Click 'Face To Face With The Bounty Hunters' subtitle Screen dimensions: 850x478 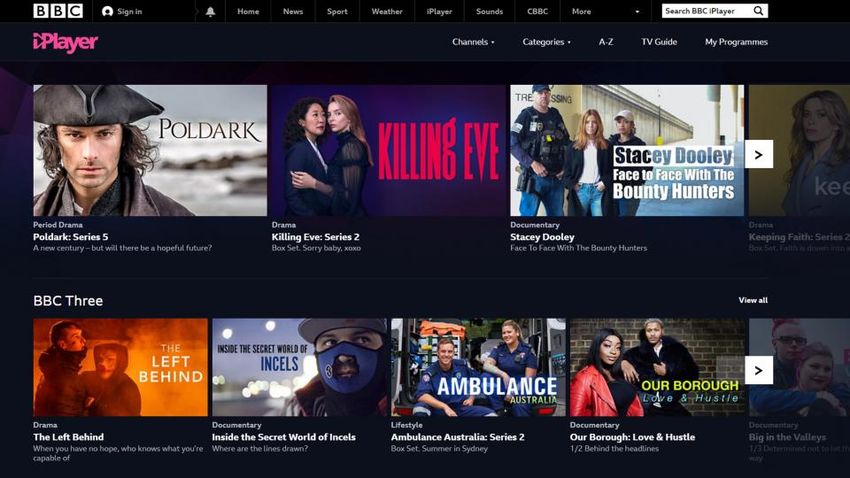[578, 248]
